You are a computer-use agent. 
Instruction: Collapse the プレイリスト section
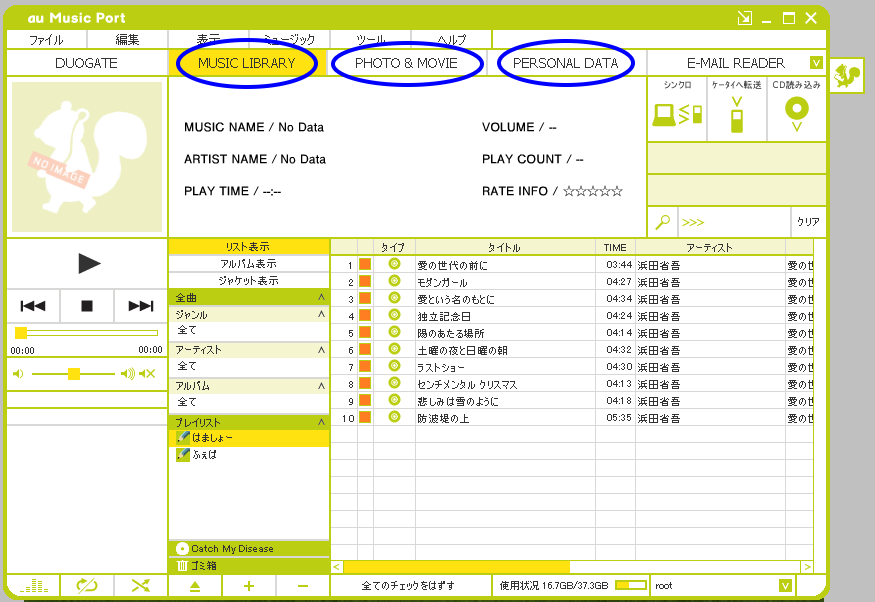tap(321, 422)
